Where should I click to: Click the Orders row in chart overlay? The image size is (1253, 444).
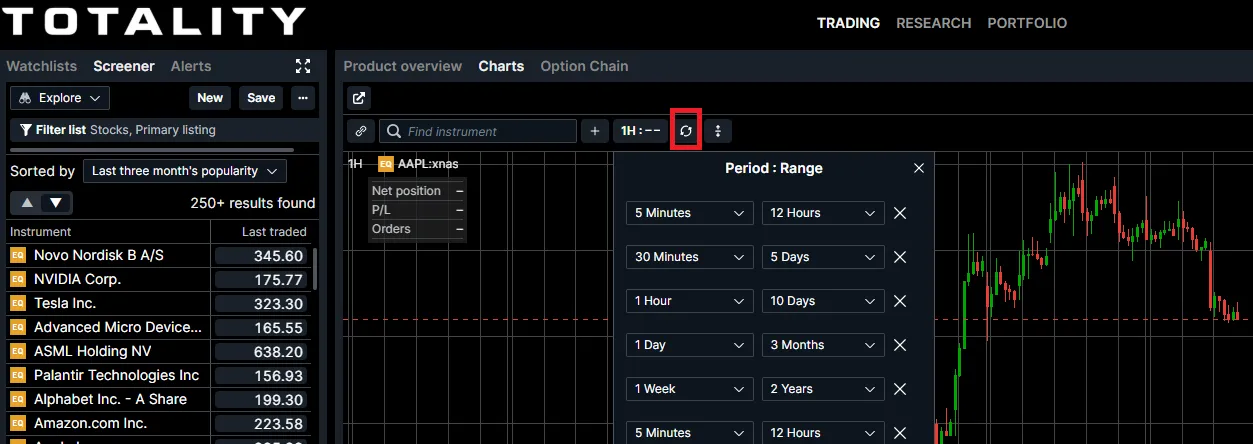tap(417, 229)
